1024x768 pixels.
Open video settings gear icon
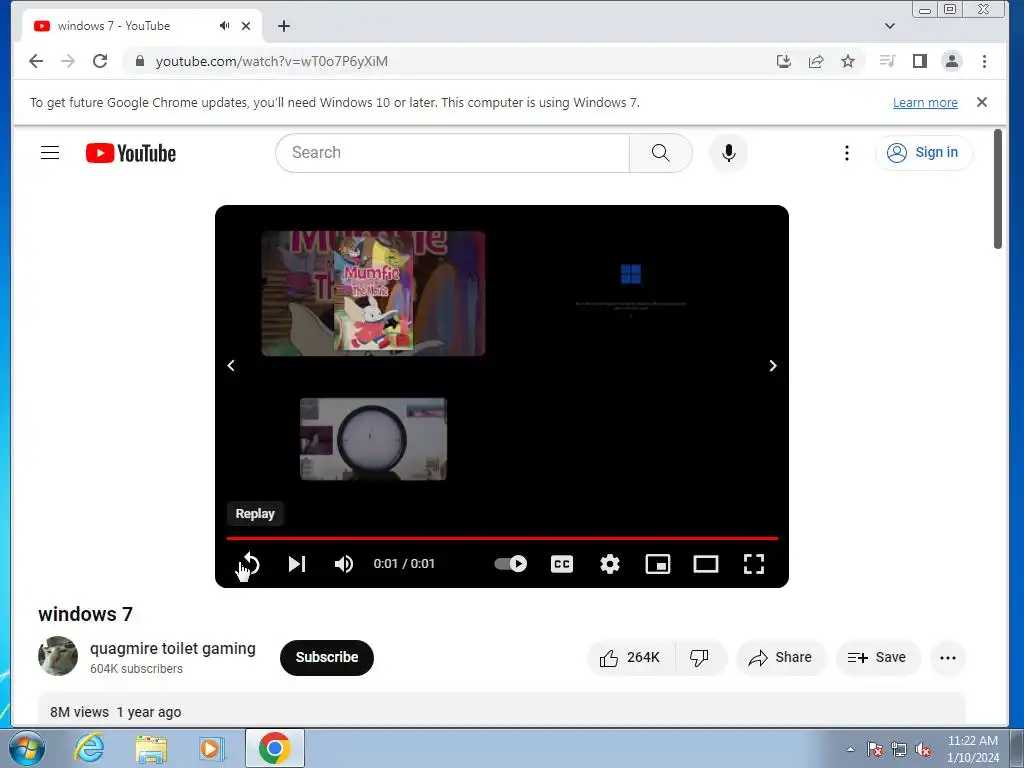pos(609,564)
